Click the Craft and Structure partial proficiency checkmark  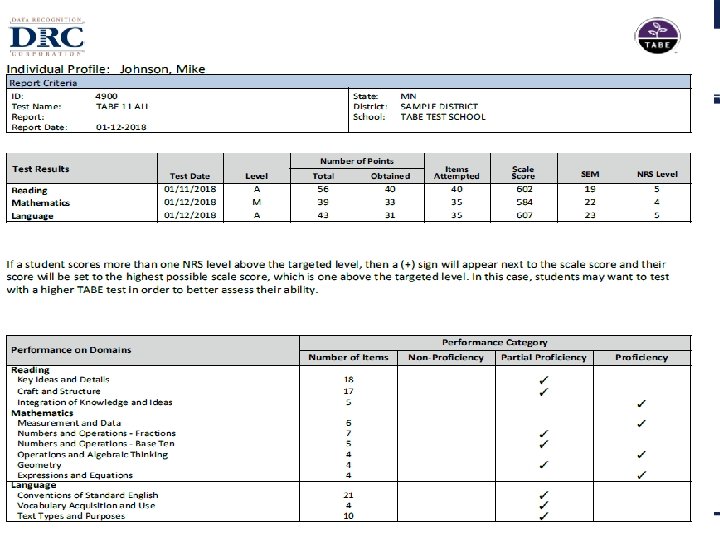pos(544,392)
